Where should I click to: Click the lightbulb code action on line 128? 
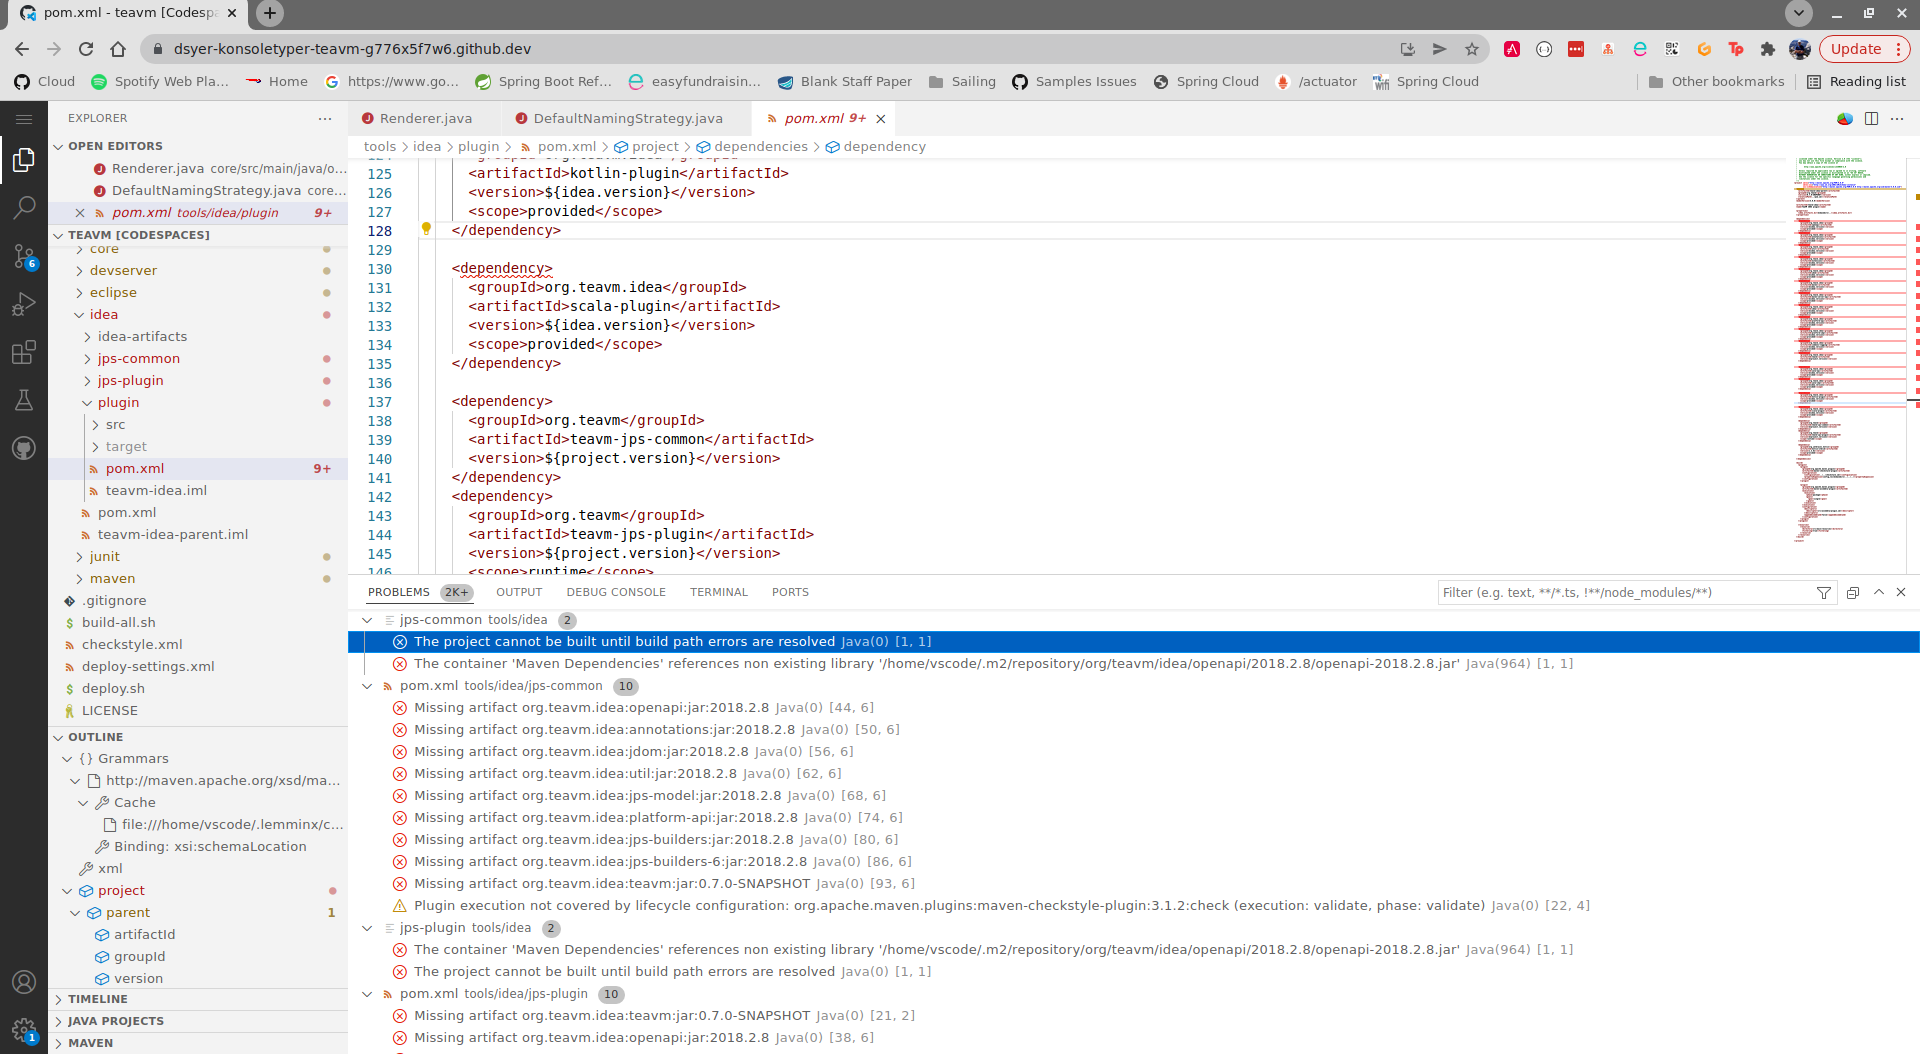click(x=426, y=229)
